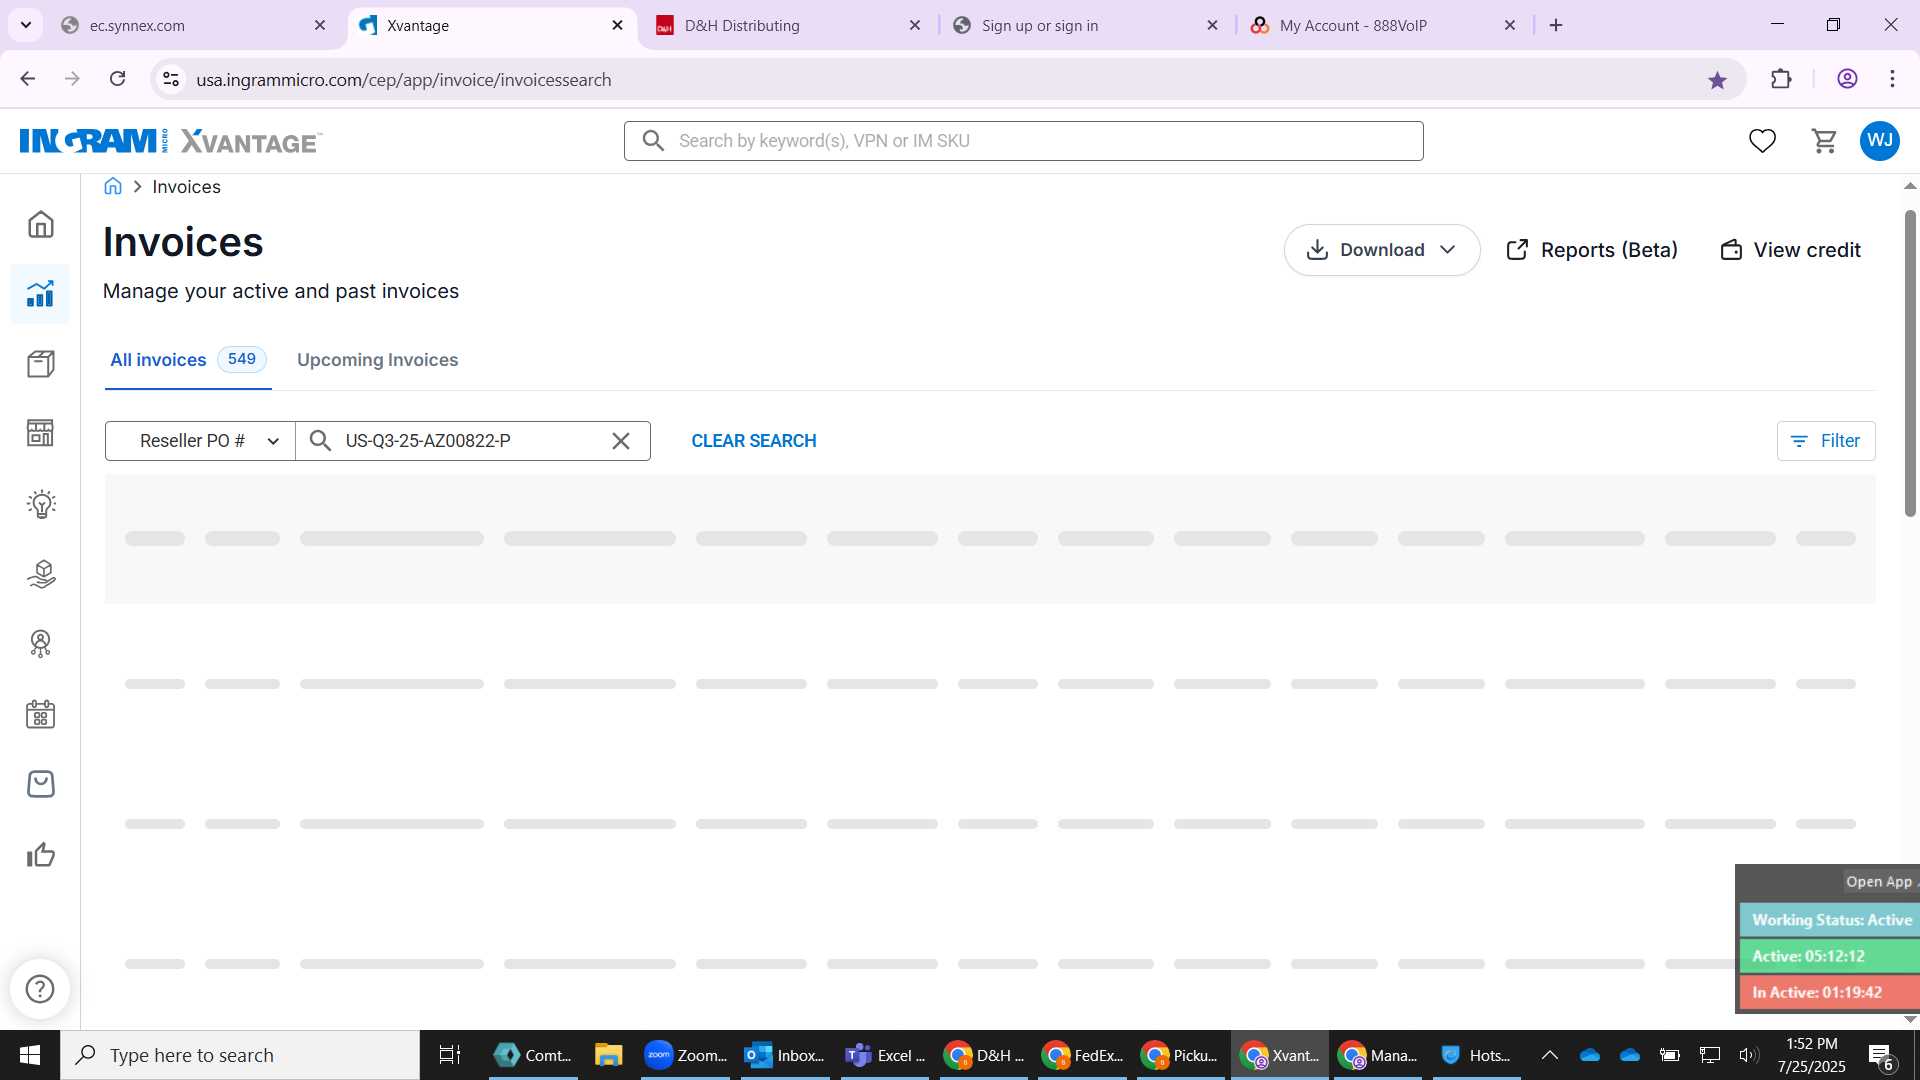Image resolution: width=1920 pixels, height=1080 pixels.
Task: Open the product box sidebar icon
Action: click(x=40, y=364)
